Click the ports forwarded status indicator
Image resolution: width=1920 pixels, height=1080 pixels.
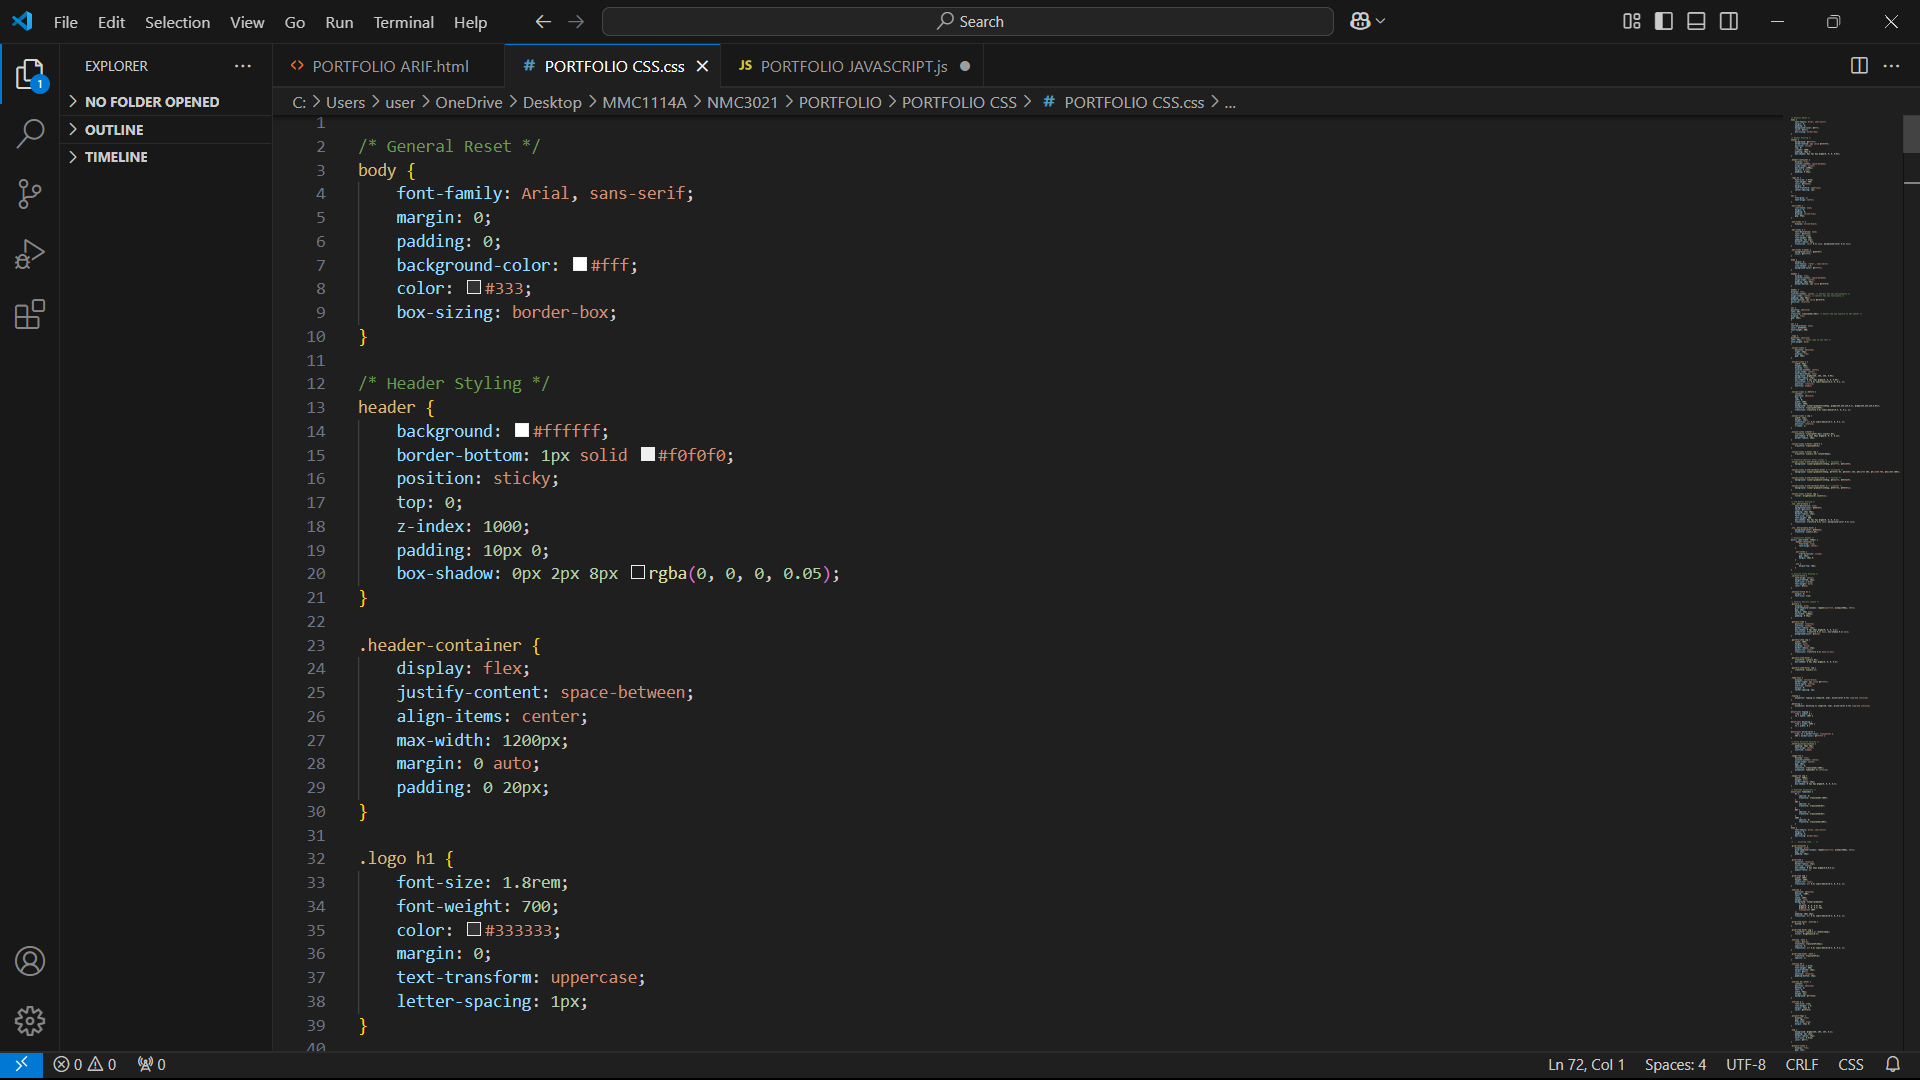click(152, 1064)
